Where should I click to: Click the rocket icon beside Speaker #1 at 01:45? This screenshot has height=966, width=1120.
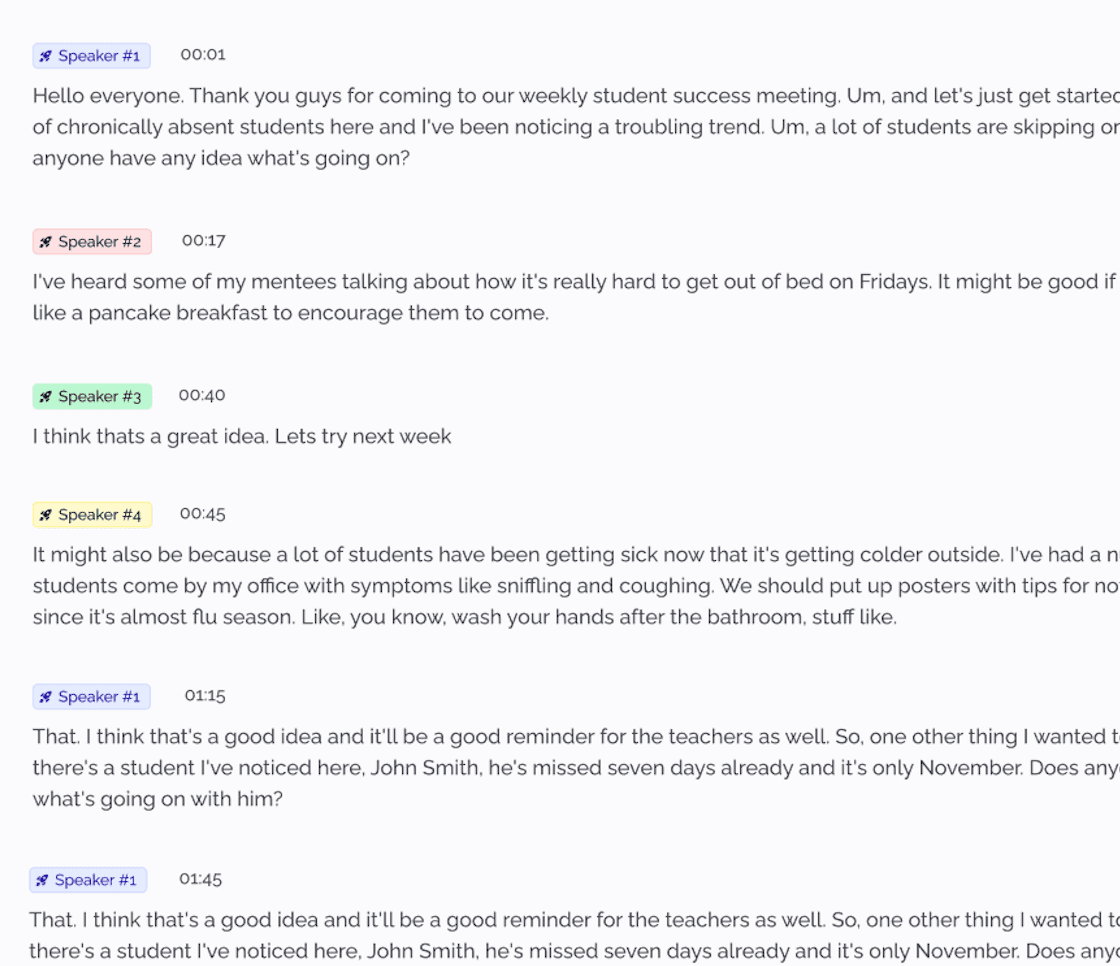tap(42, 880)
